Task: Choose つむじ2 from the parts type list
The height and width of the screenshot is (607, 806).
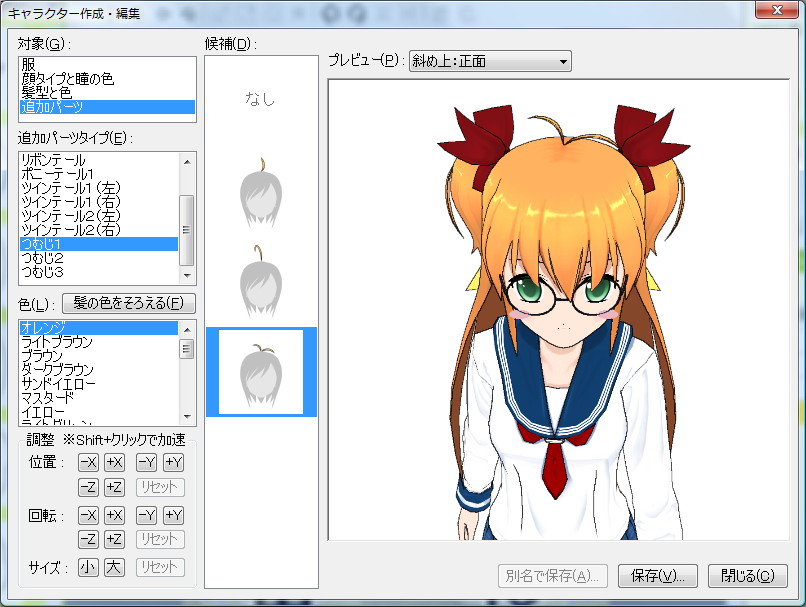Action: click(60, 255)
